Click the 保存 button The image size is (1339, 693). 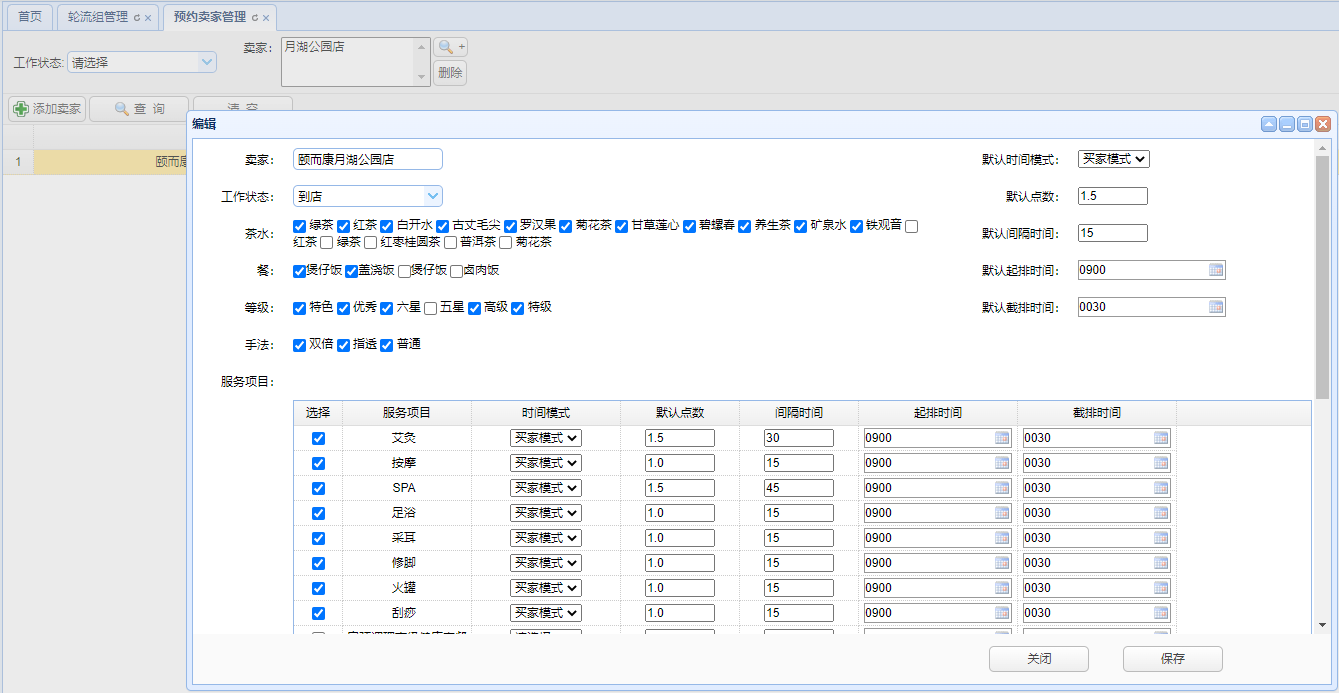click(x=1173, y=659)
